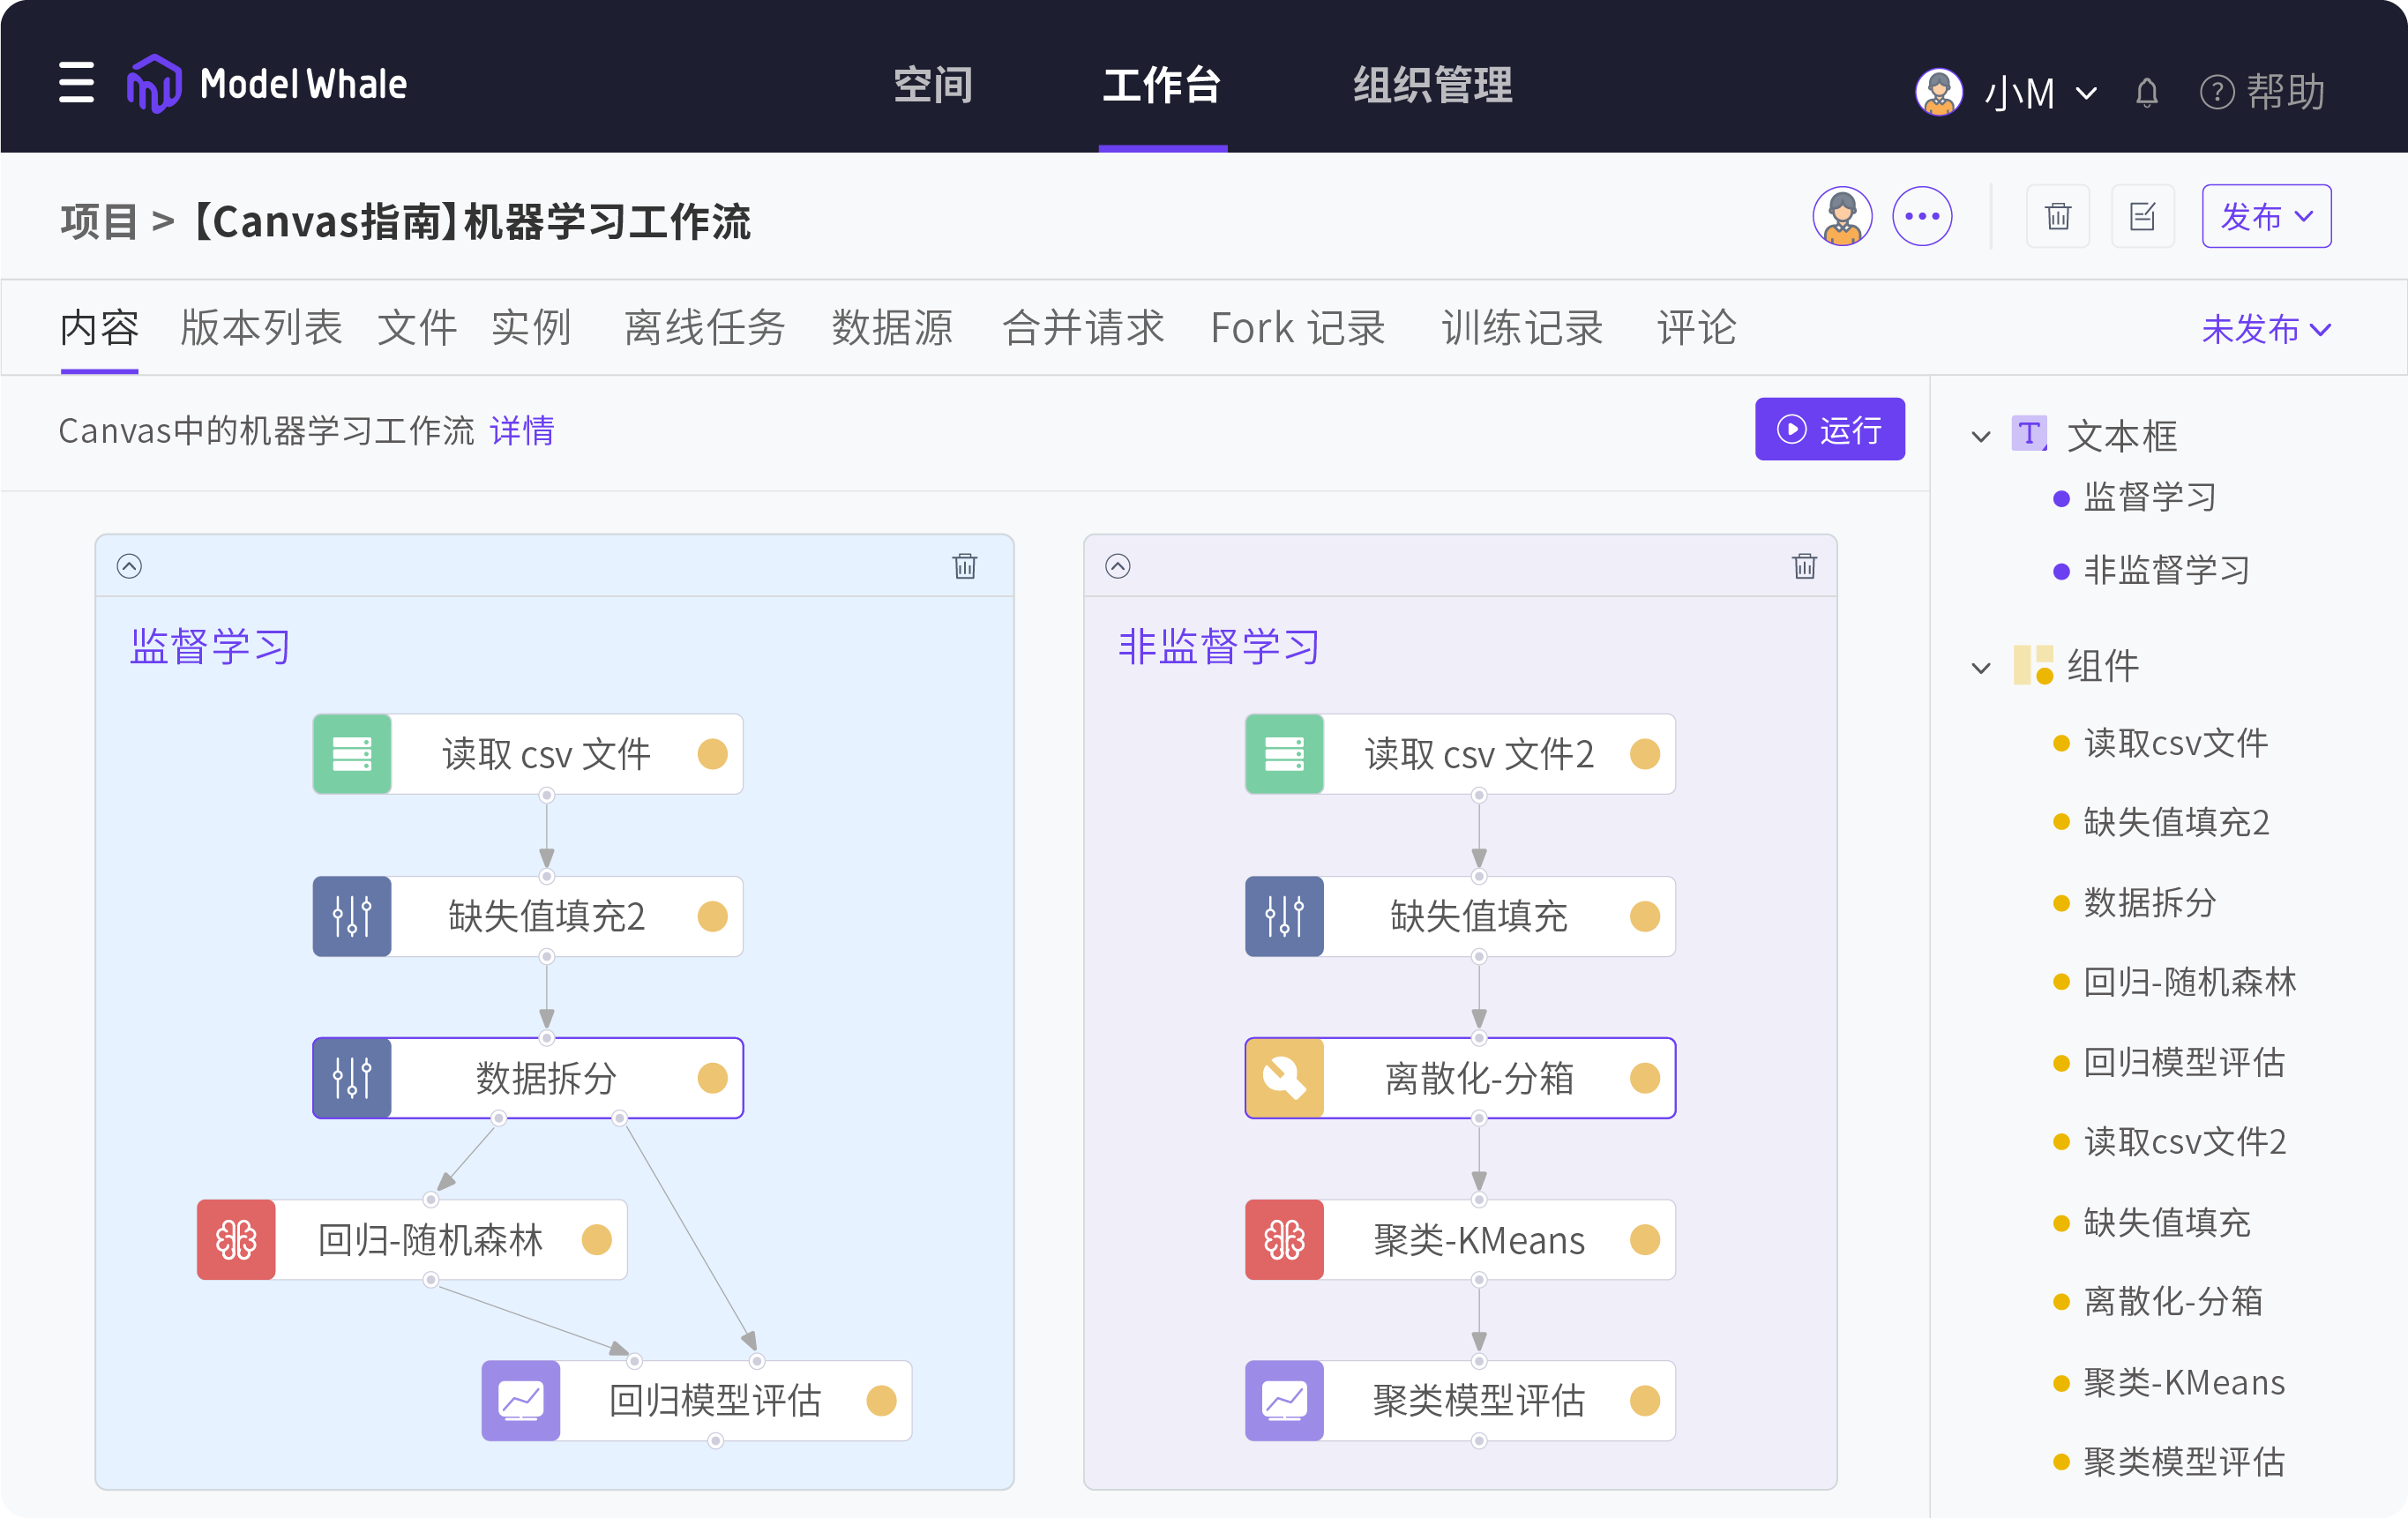
Task: Click the 缺失值填充 node slider icon
Action: [x=1285, y=917]
